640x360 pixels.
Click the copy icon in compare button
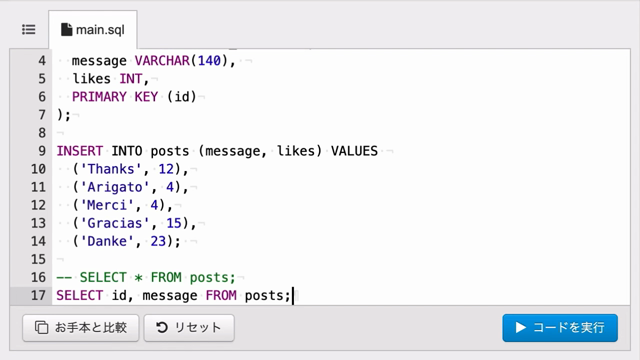(41, 327)
